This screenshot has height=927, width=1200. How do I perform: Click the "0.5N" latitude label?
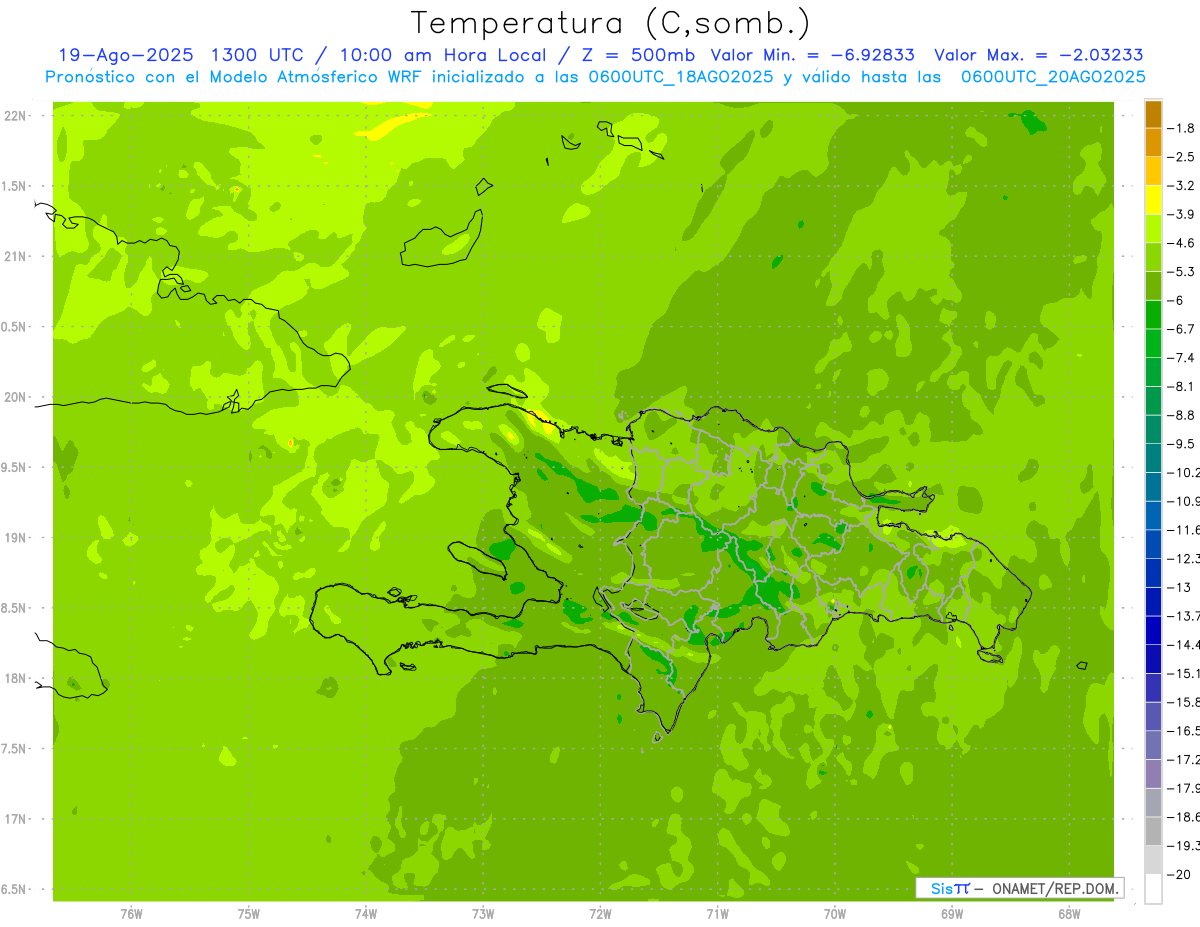tap(15, 327)
